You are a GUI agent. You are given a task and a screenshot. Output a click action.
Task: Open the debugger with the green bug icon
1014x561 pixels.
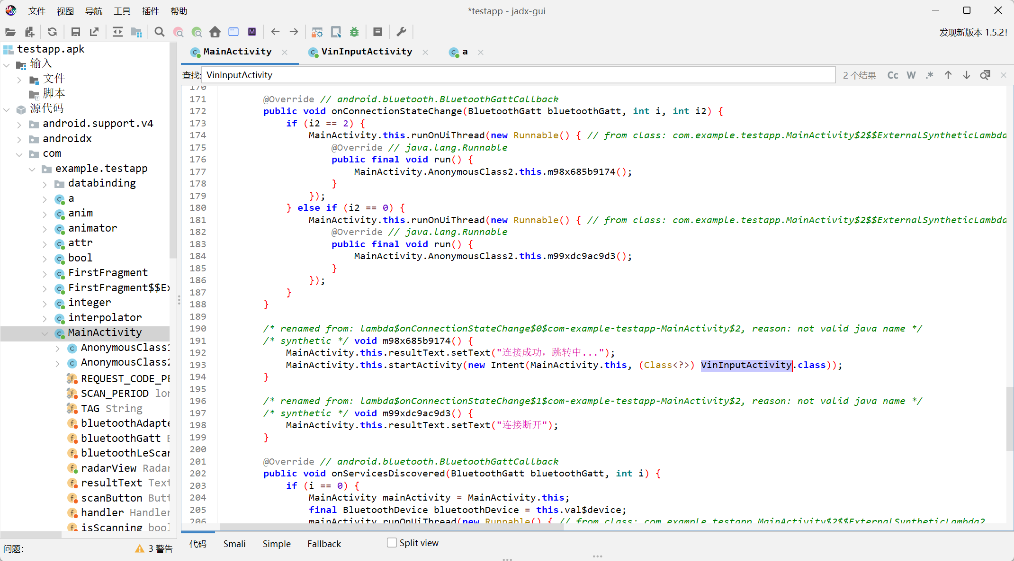[354, 32]
